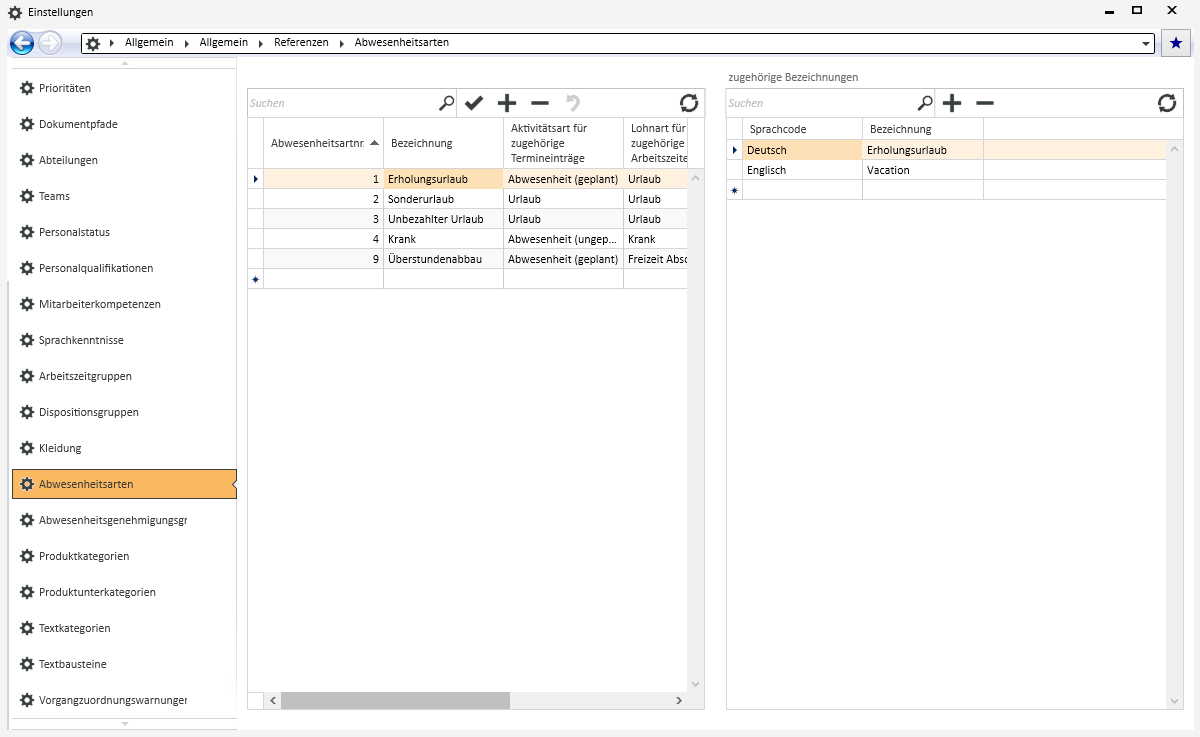Open Personalstatus in sidebar
1200x737 pixels.
coord(124,232)
